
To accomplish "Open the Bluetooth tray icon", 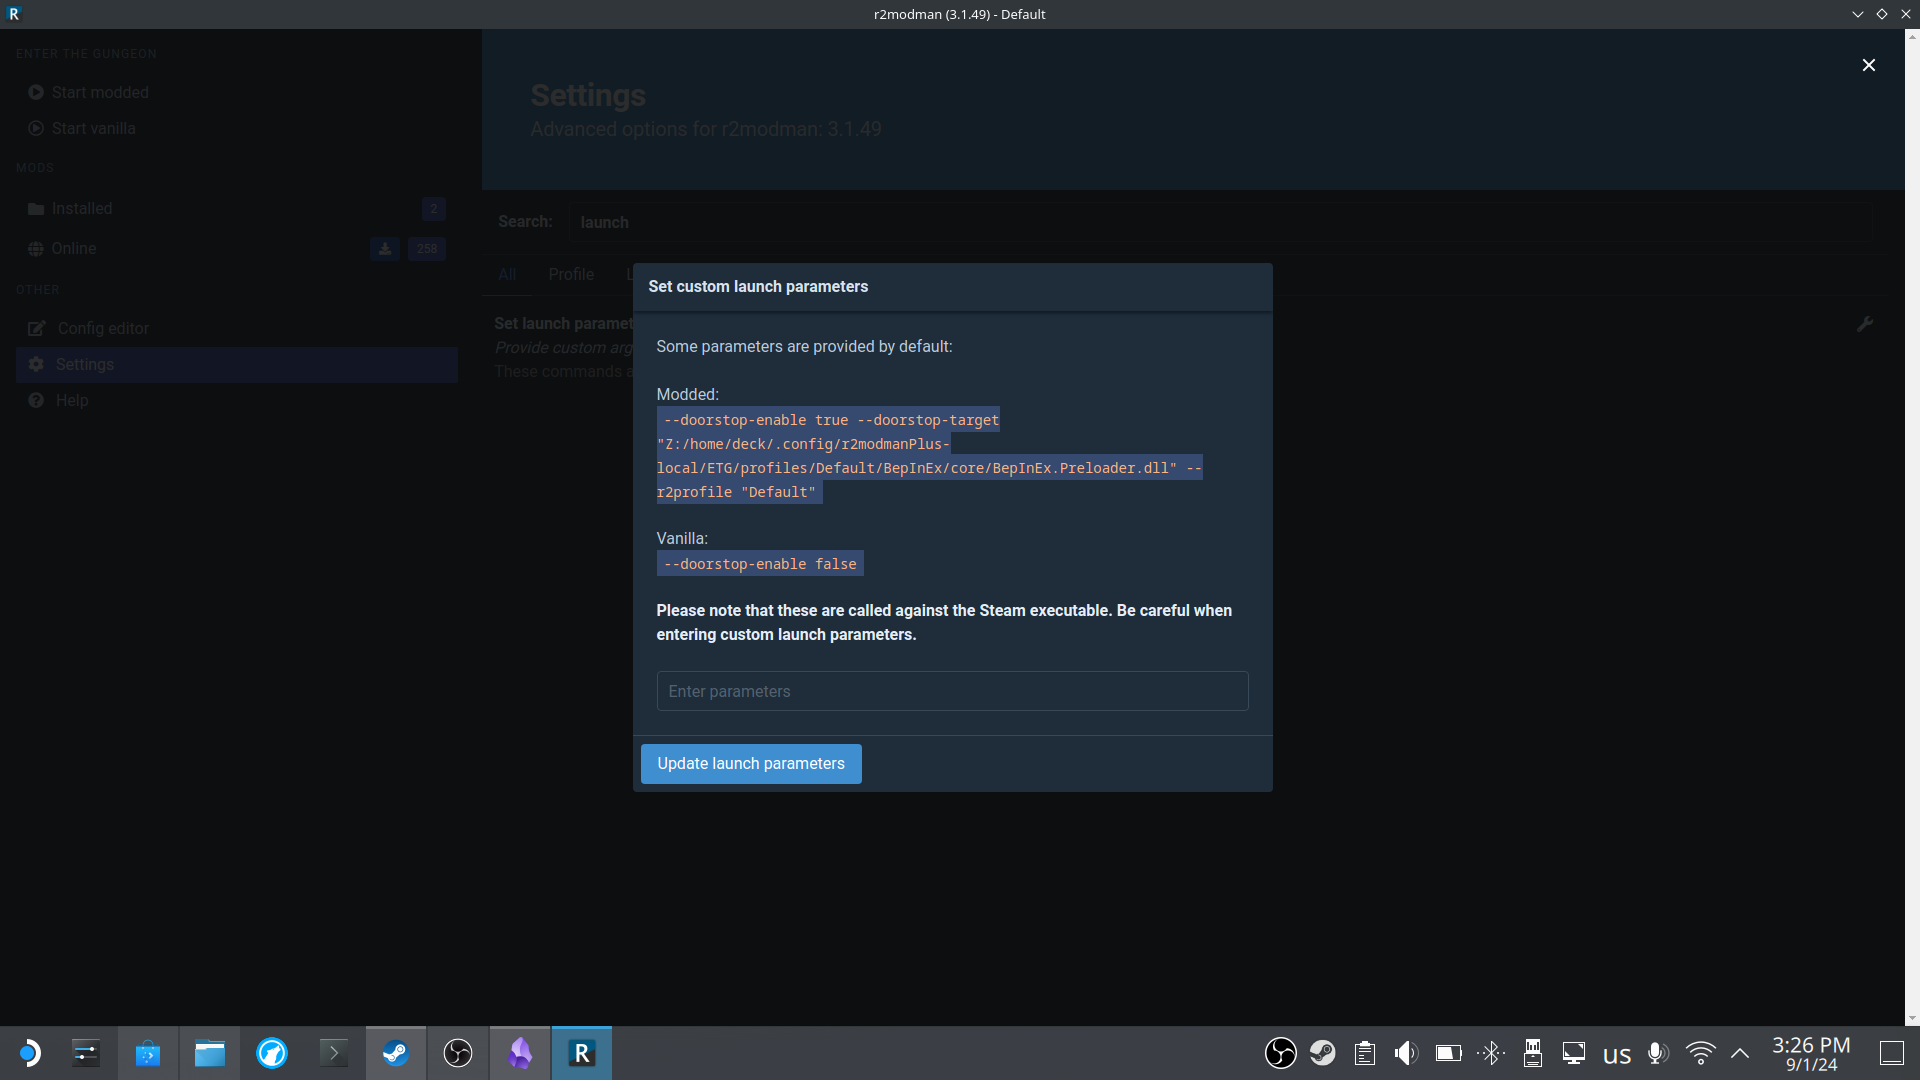I will (x=1491, y=1053).
